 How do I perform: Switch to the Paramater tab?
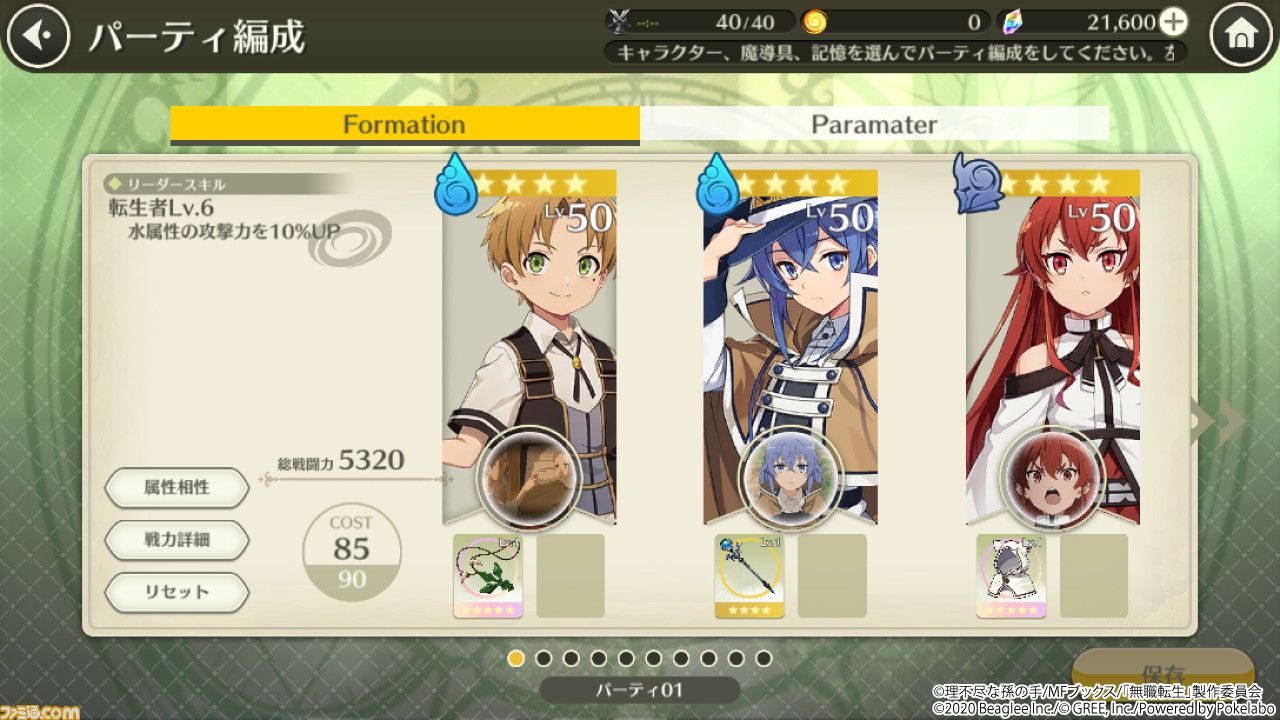(875, 124)
